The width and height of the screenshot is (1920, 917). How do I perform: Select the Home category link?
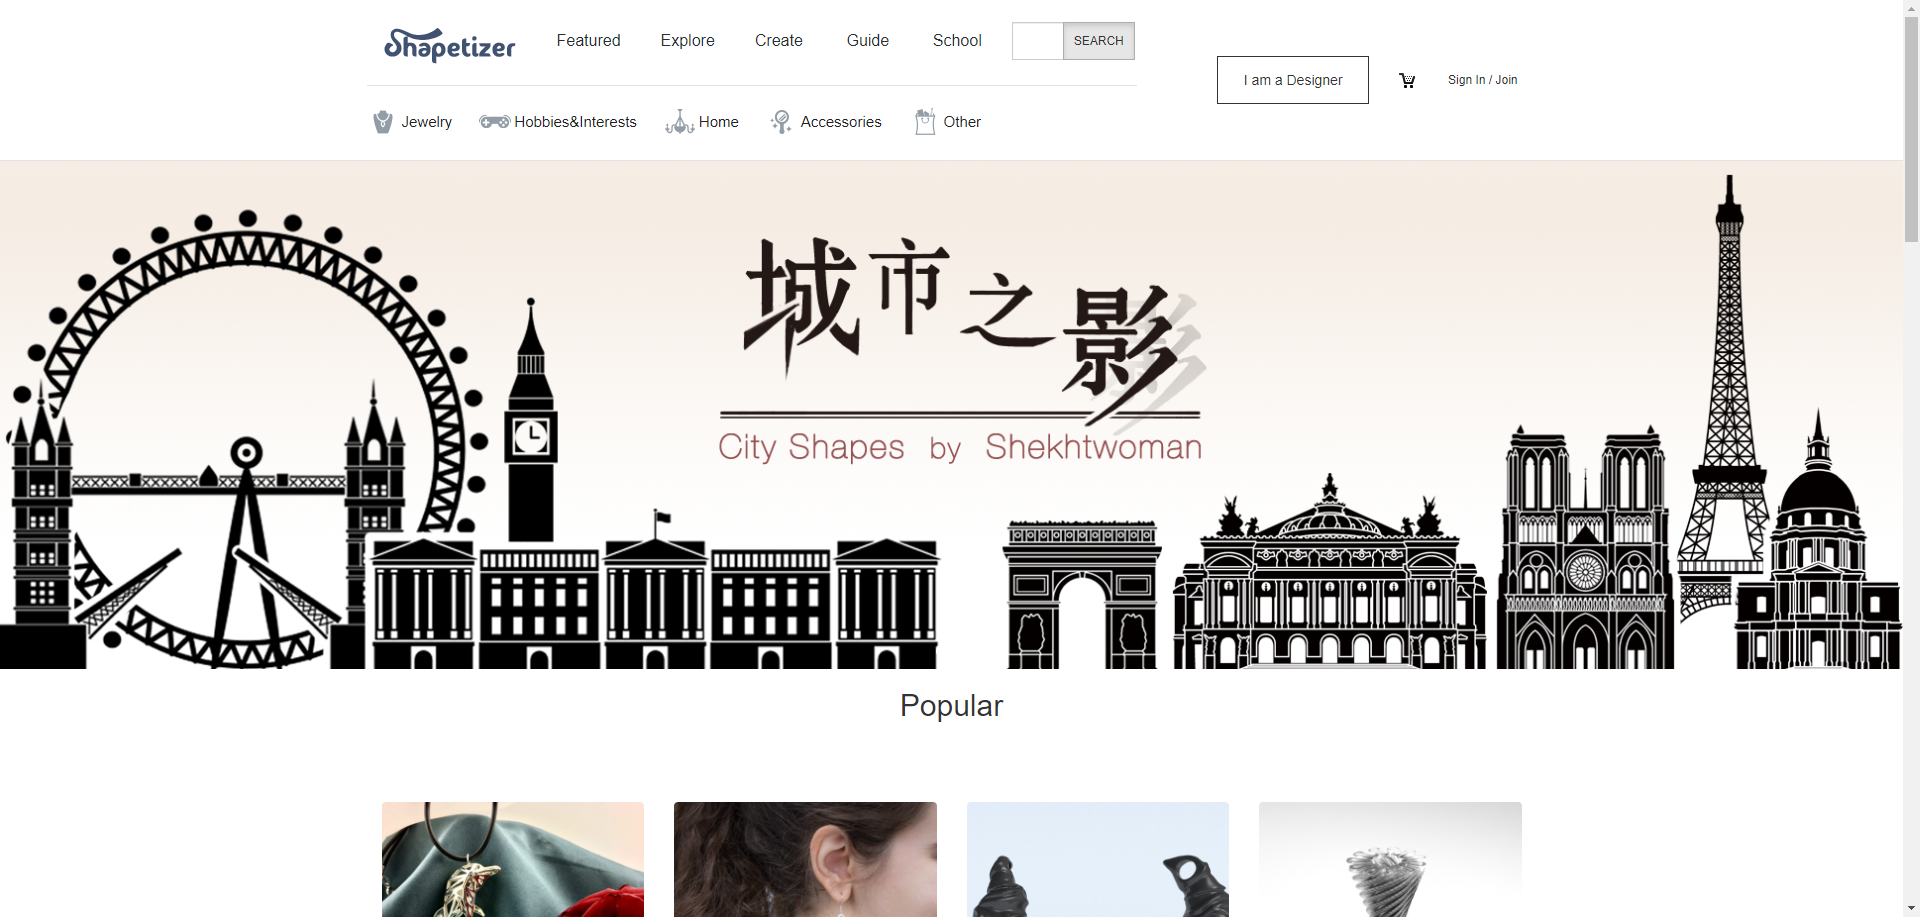coord(718,122)
